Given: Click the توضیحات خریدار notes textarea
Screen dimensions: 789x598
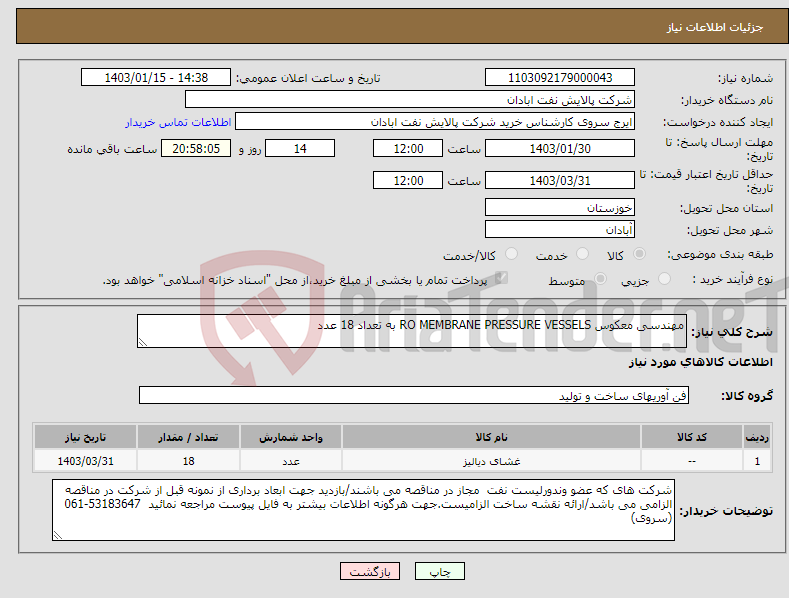Looking at the screenshot, I should point(363,510).
